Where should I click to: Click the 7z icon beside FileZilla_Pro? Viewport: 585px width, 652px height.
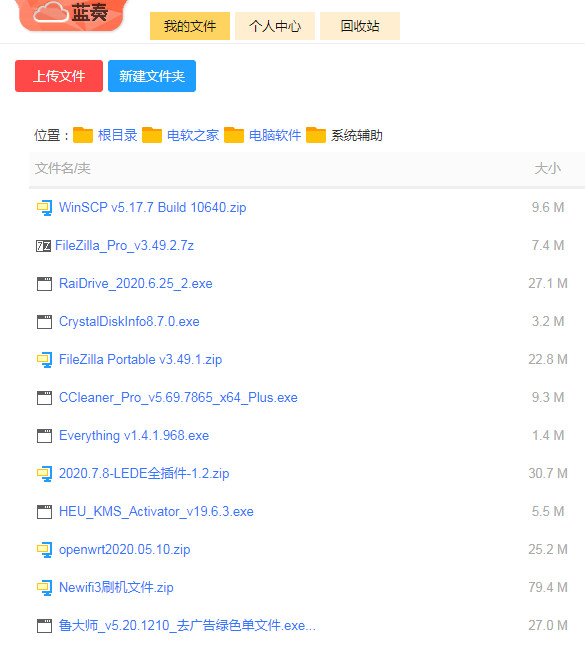43,246
